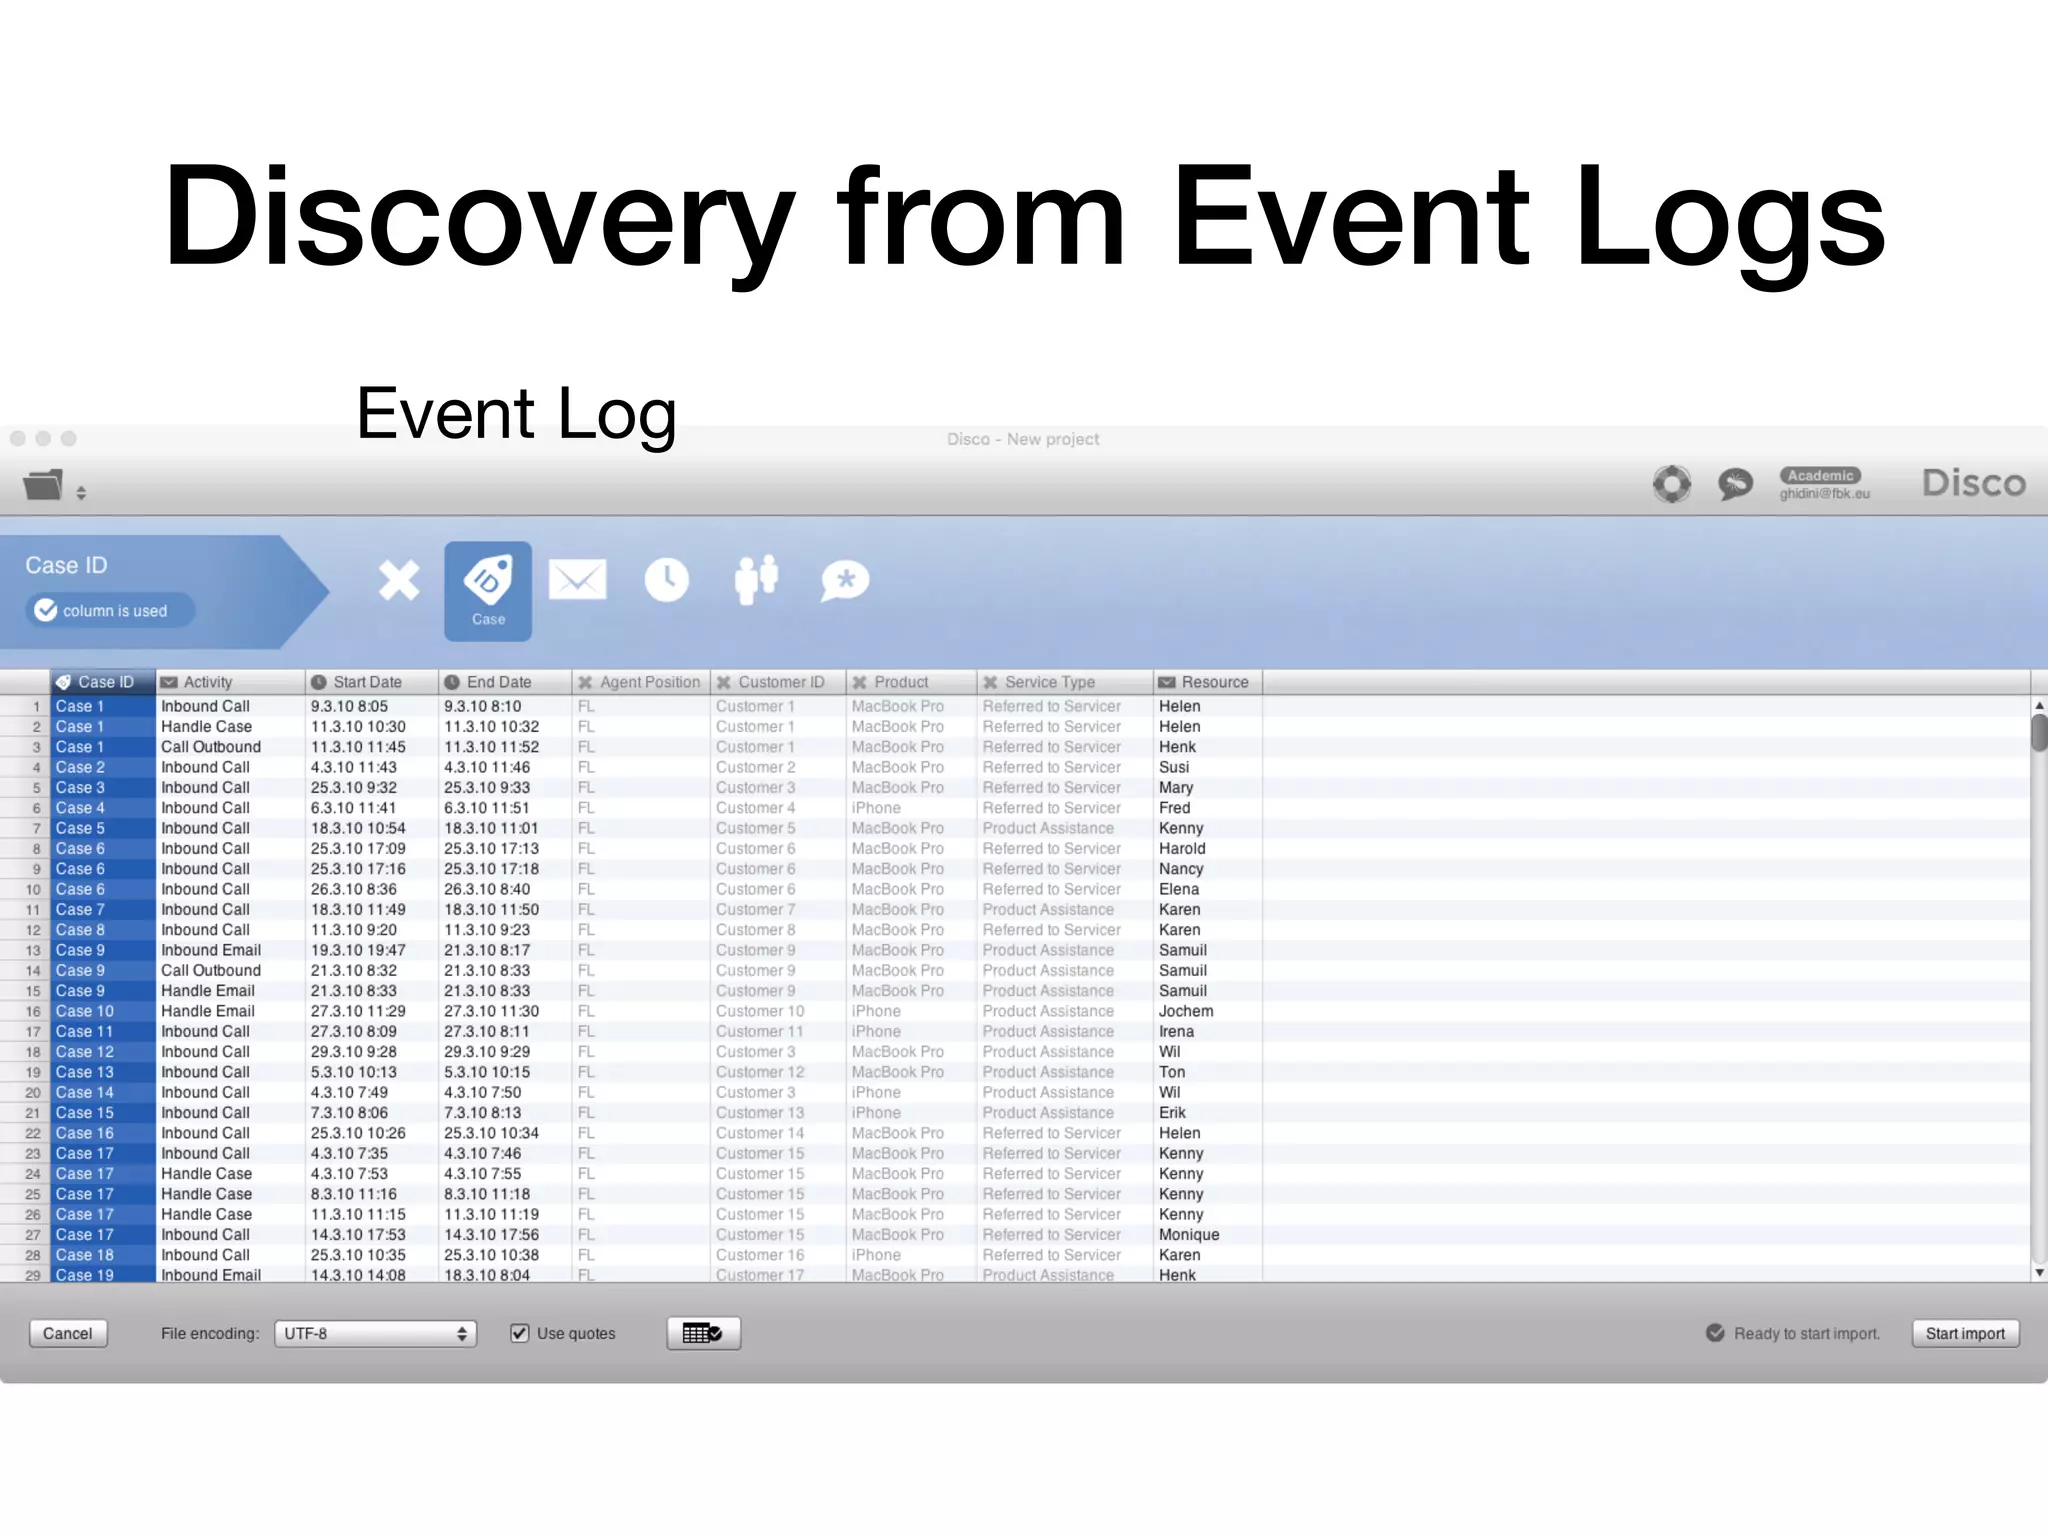Click the help lifebuoy icon

[1672, 484]
